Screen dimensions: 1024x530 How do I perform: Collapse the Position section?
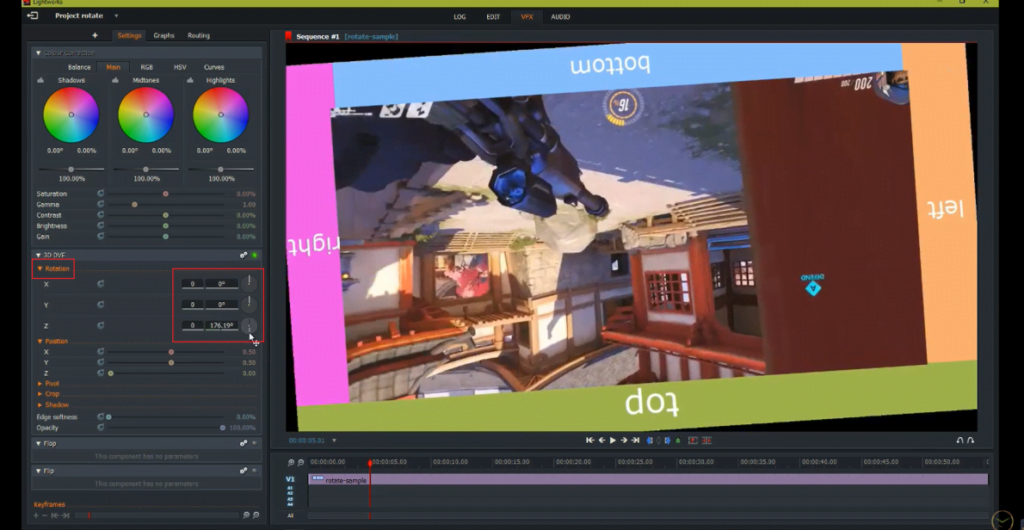[40, 341]
